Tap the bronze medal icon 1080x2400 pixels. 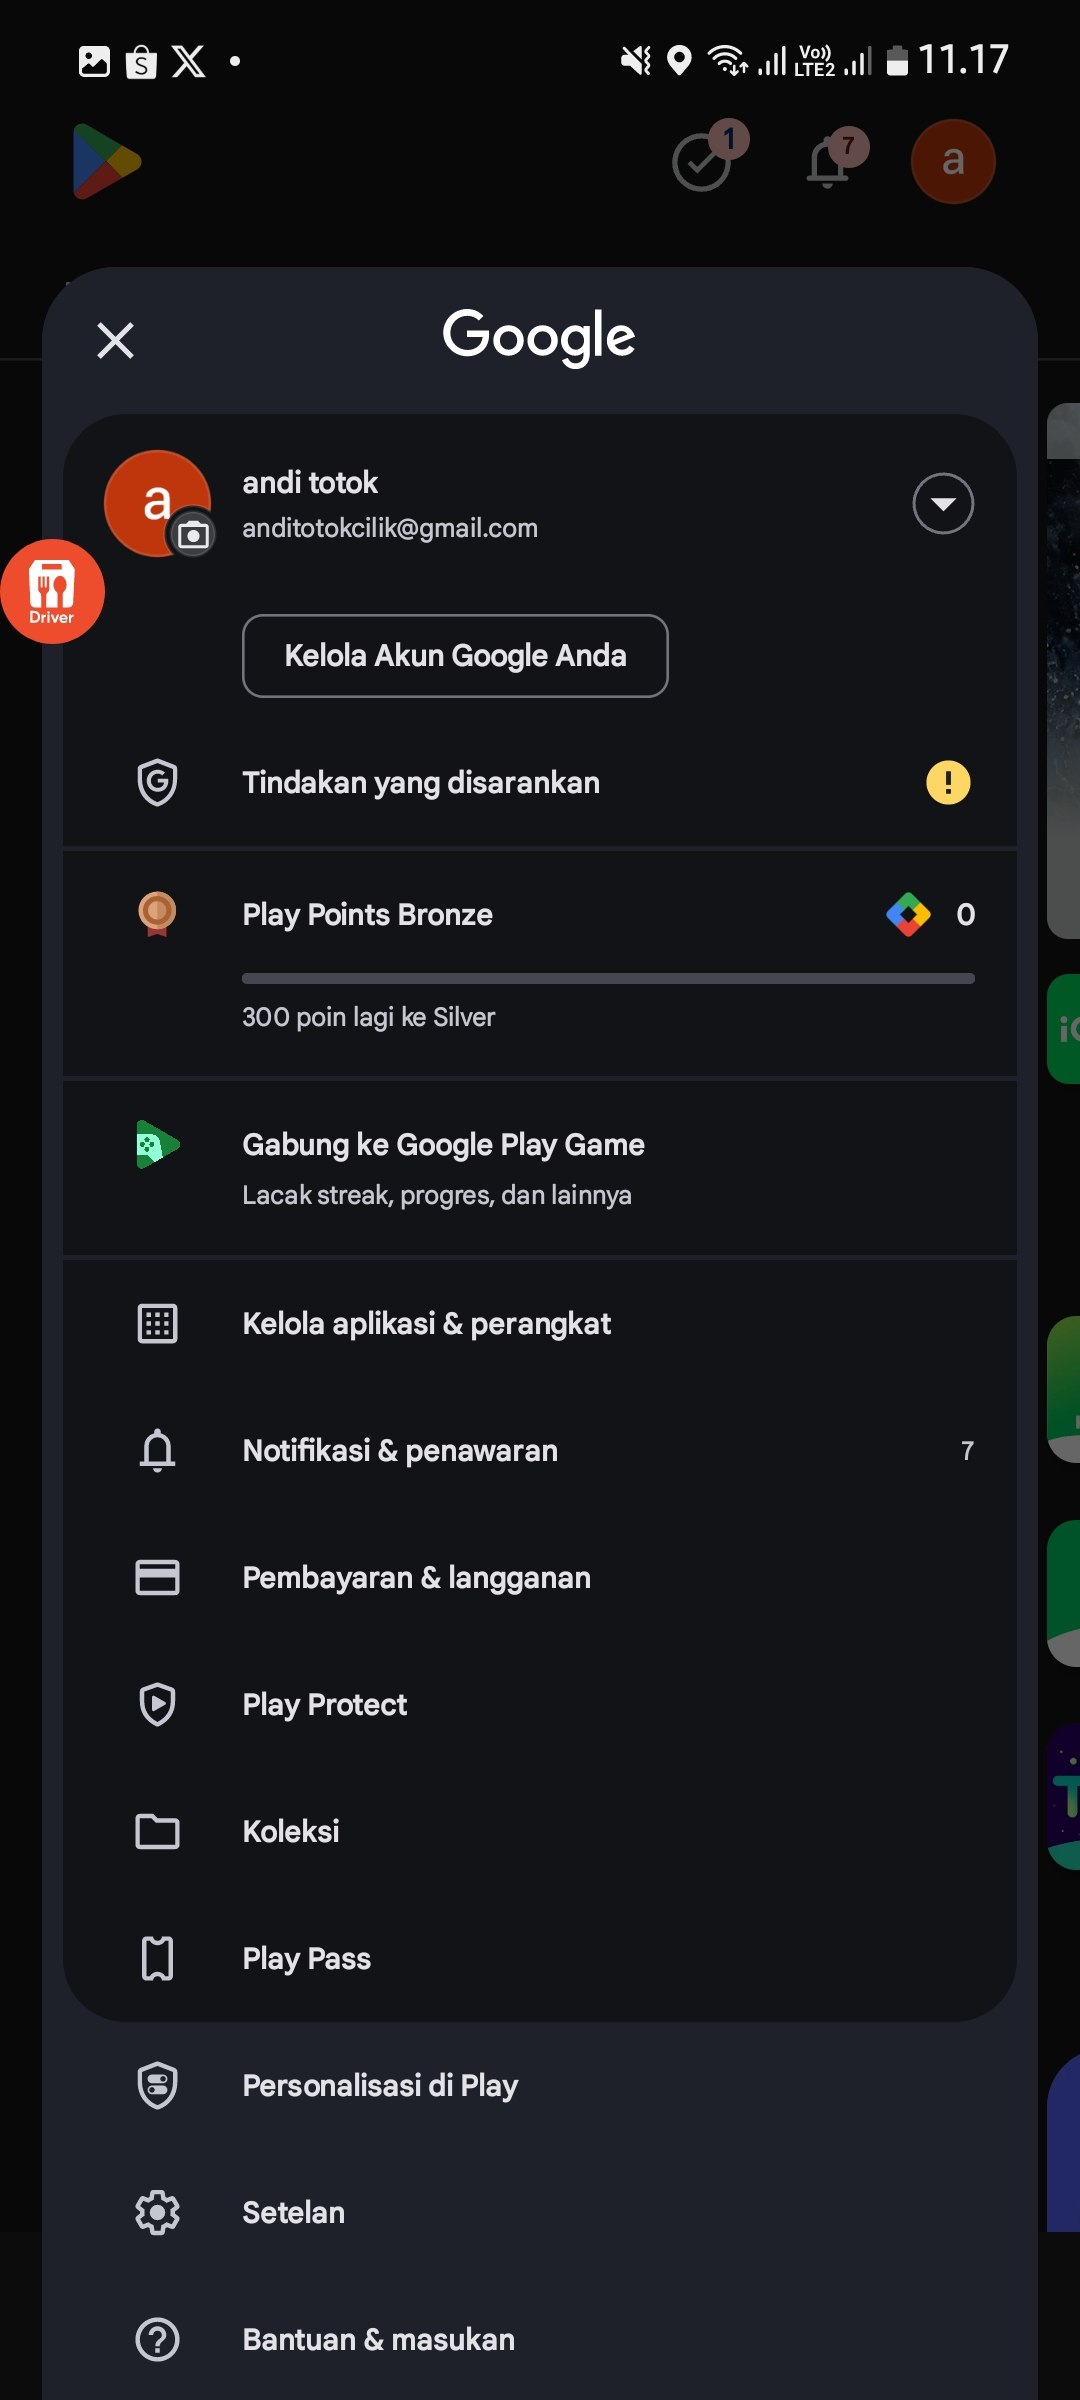(157, 913)
